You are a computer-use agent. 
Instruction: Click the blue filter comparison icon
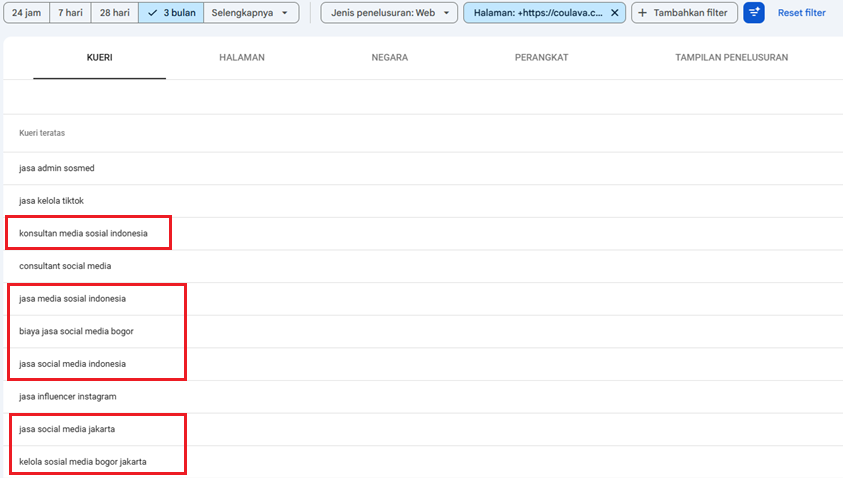(x=754, y=12)
